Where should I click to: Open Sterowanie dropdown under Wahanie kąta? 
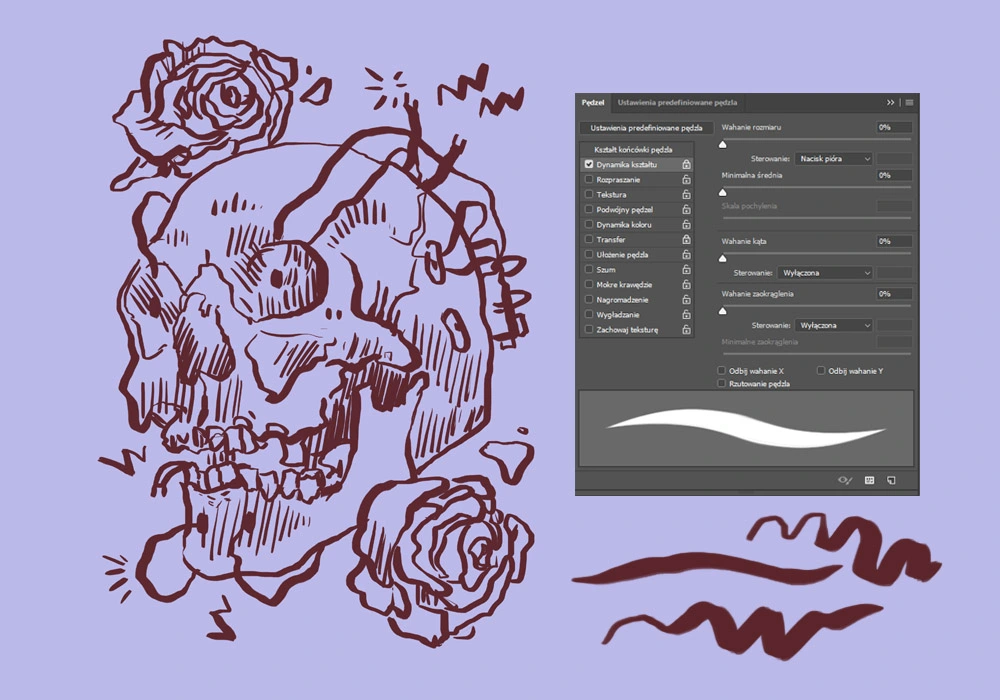pos(825,273)
